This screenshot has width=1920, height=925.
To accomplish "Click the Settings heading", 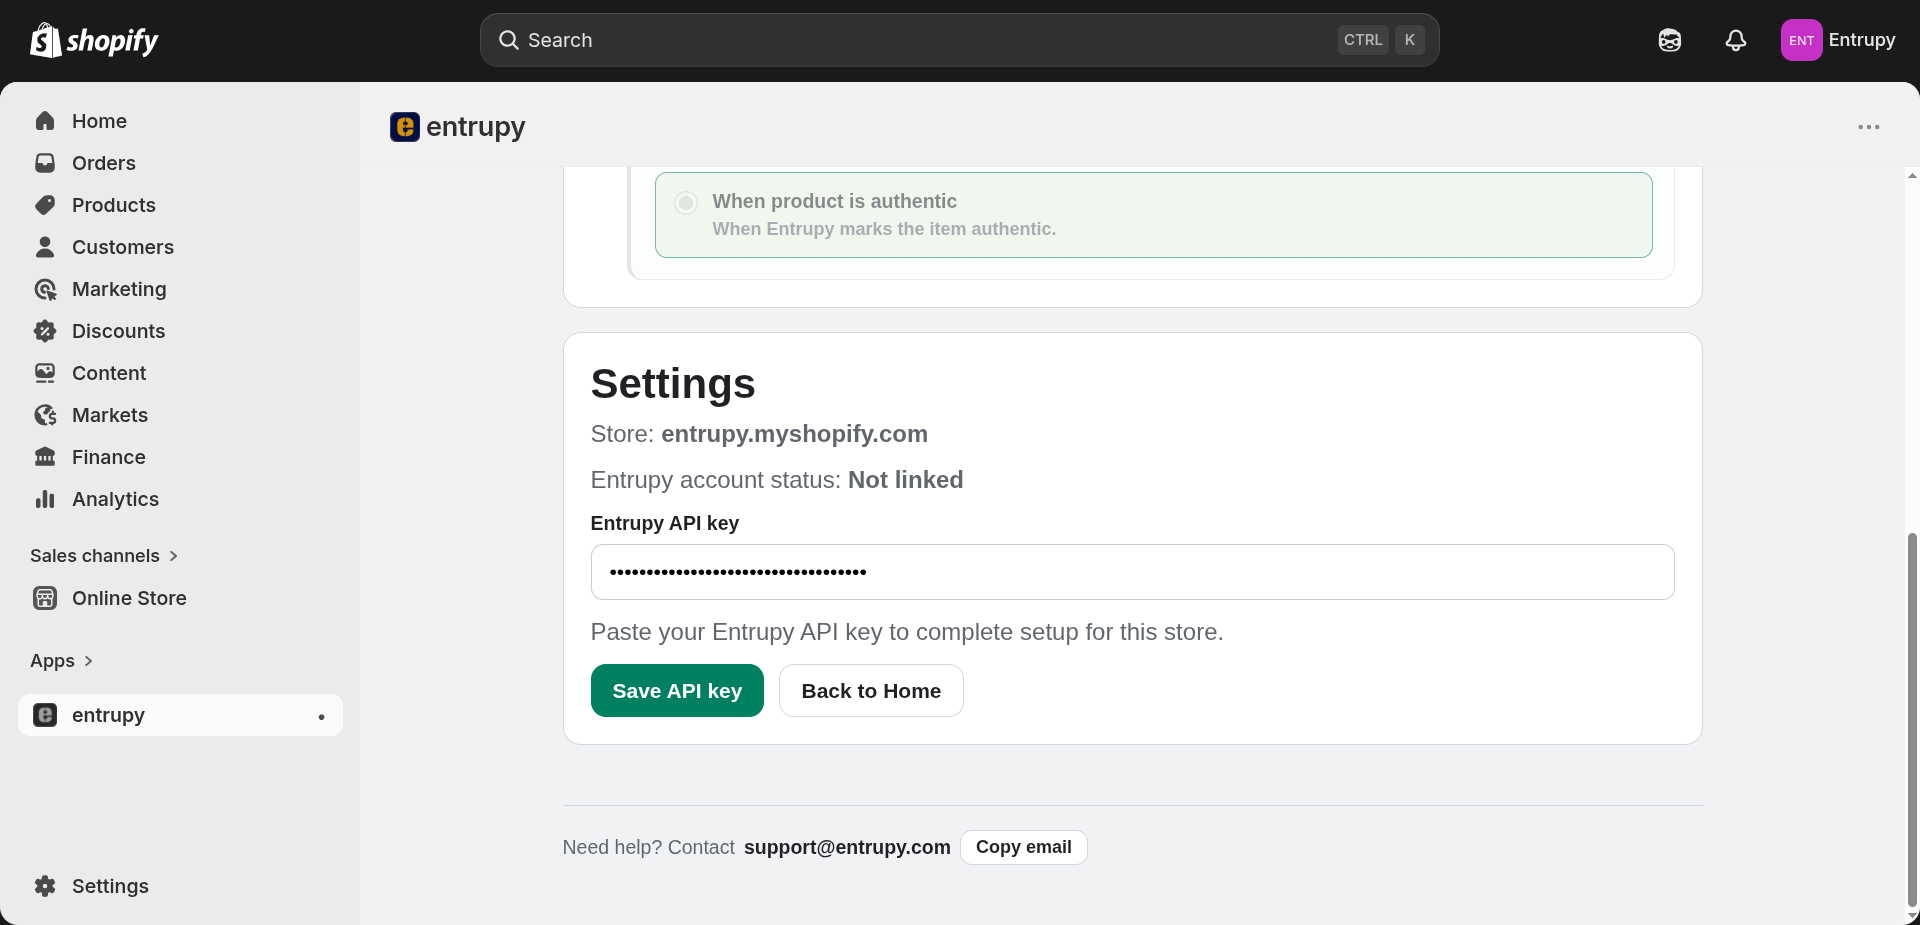I will [x=673, y=384].
